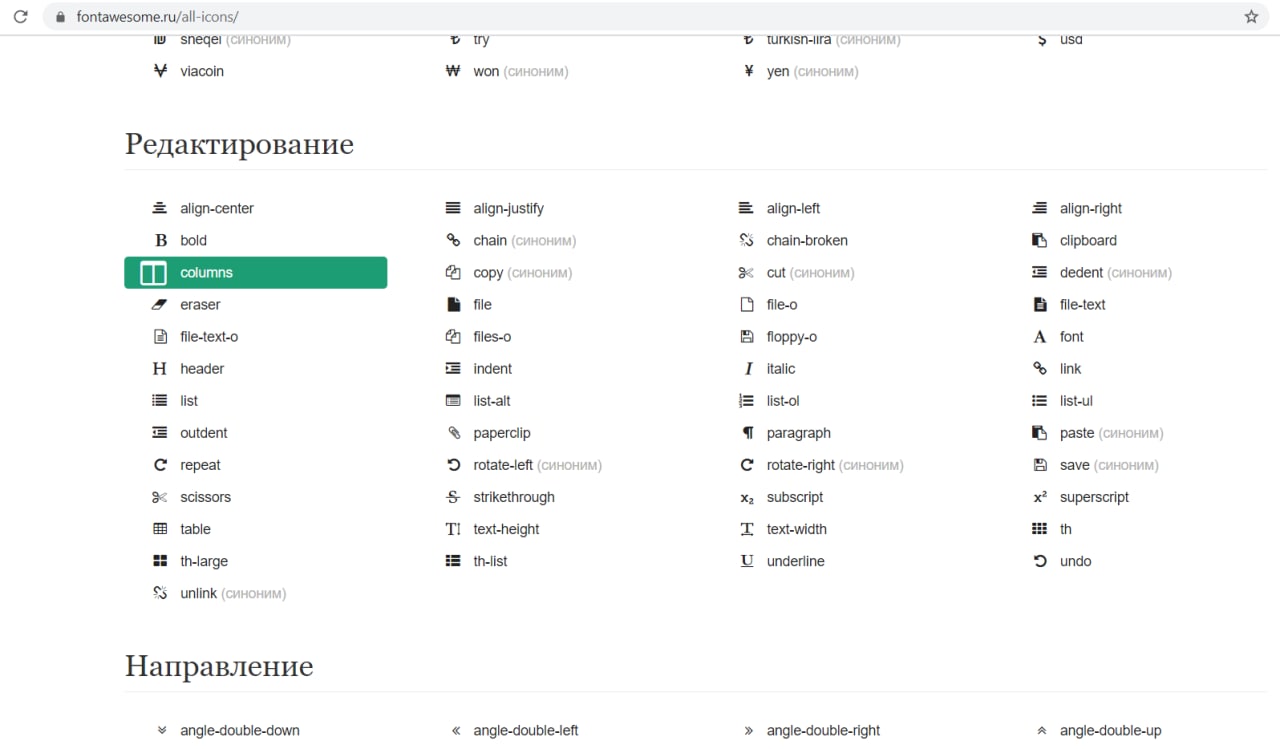Image resolution: width=1280 pixels, height=749 pixels.
Task: Open the indent link
Action: [493, 368]
